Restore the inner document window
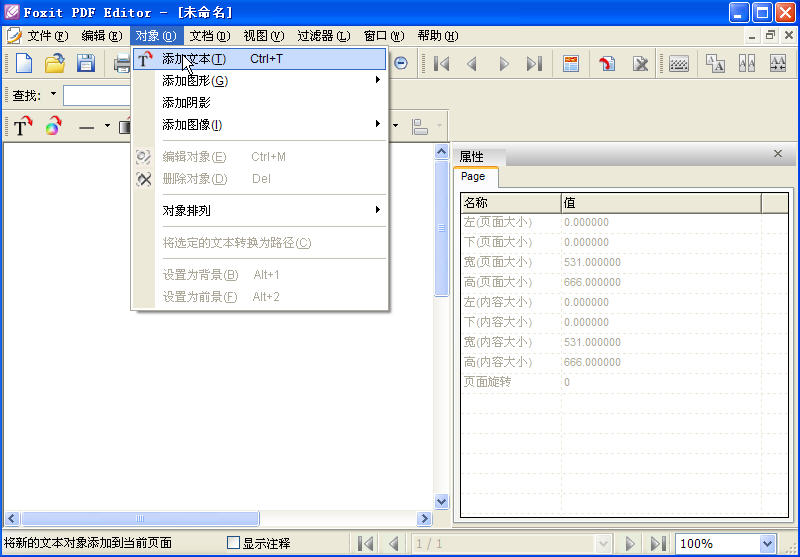 coord(770,35)
